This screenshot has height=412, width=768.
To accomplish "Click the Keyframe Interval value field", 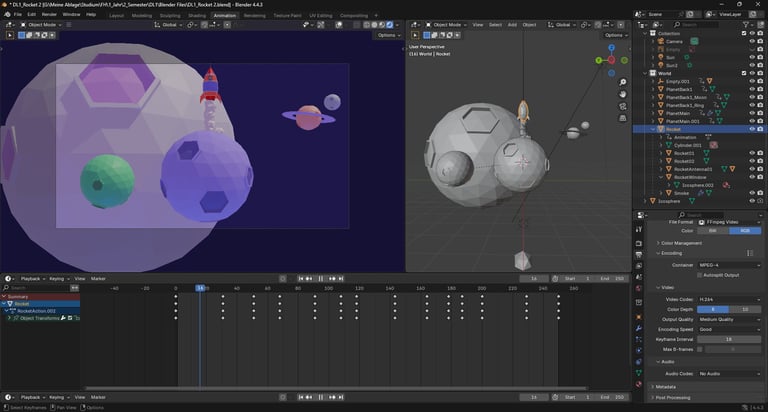I will tap(729, 339).
